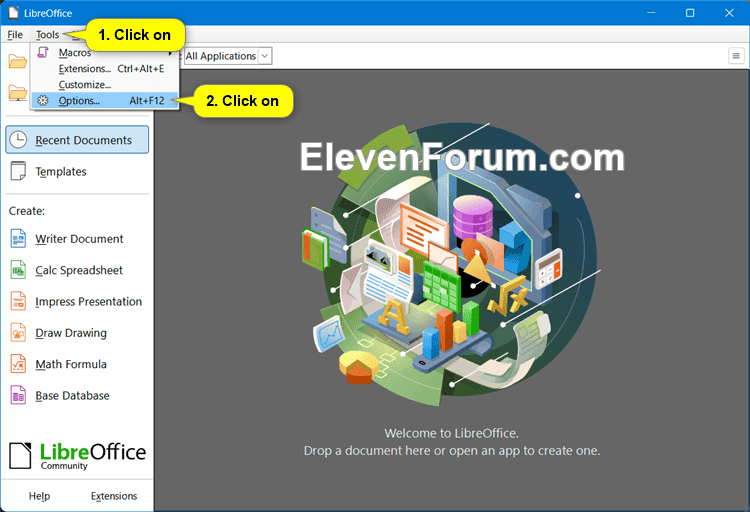Click the Options gear icon
Viewport: 750px width, 512px height.
click(x=43, y=100)
